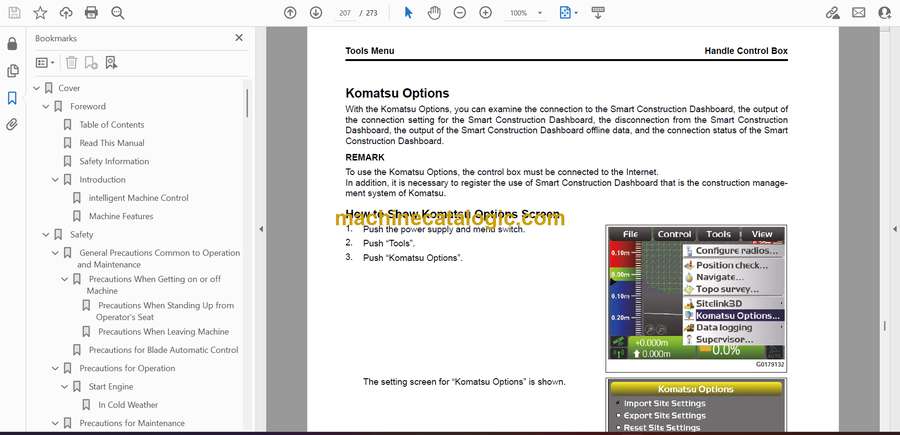Click the scrolling mode keyboard icon
The height and width of the screenshot is (435, 900).
tap(598, 13)
